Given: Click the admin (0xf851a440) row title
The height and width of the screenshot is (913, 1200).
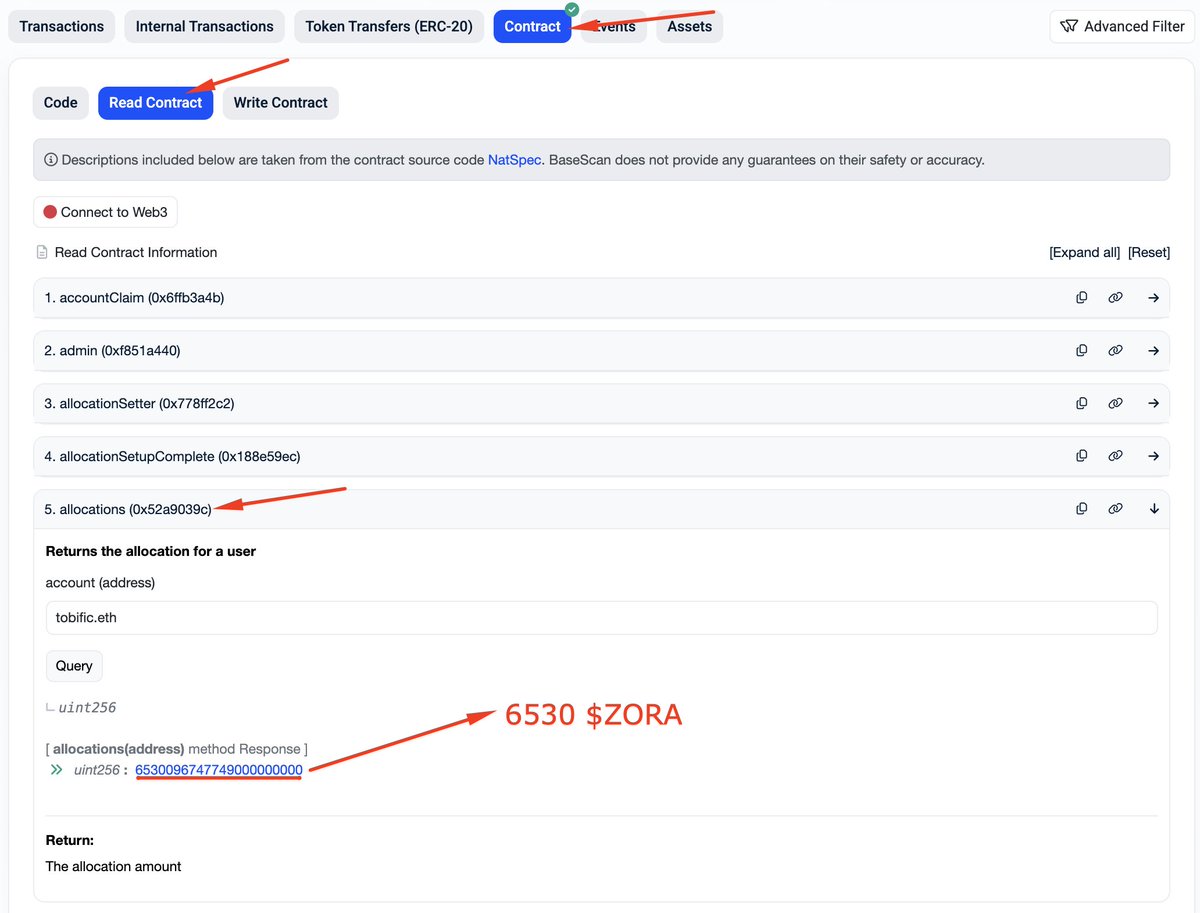Looking at the screenshot, I should click(112, 351).
